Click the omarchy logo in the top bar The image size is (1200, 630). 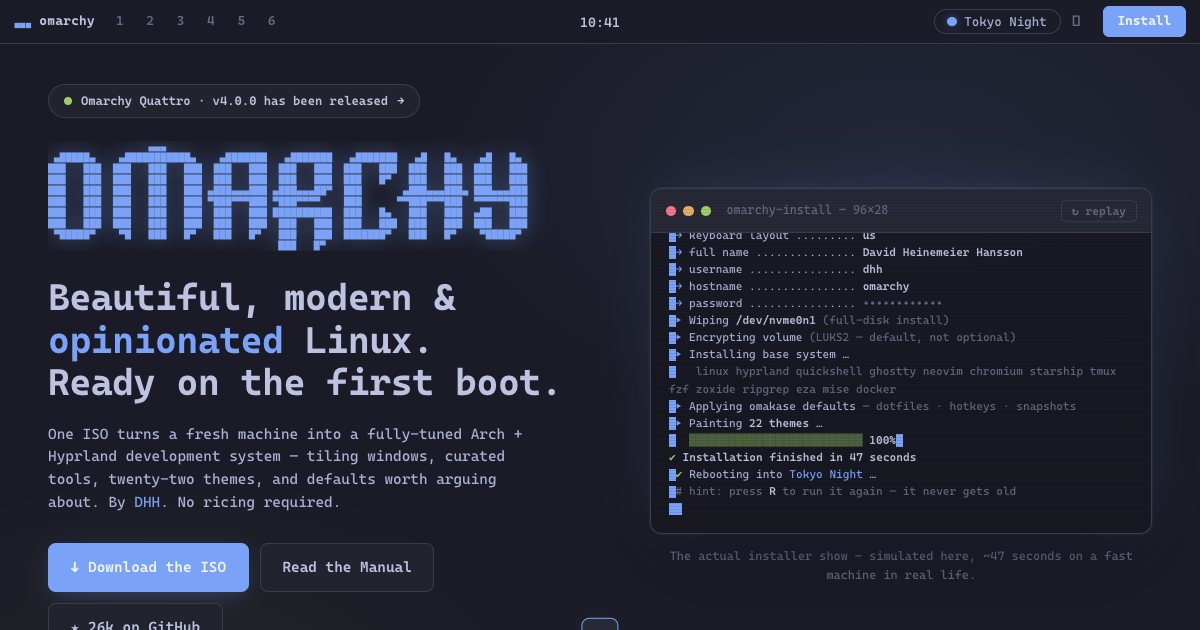click(54, 21)
